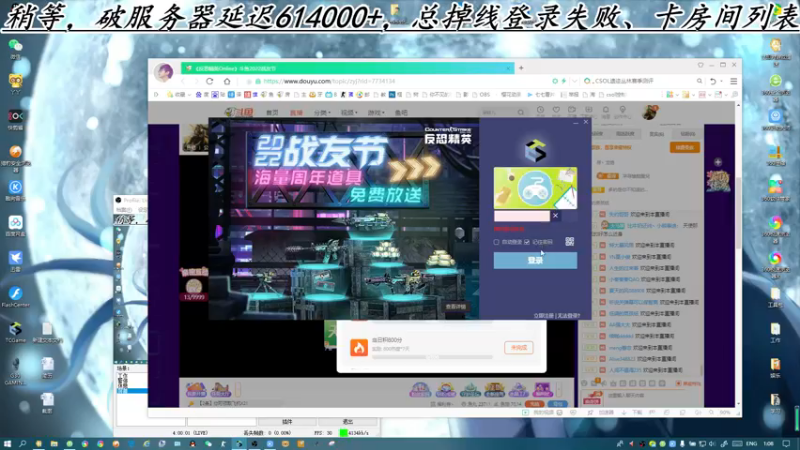
Task: Minimize the game launcher login dialog
Action: 576,122
